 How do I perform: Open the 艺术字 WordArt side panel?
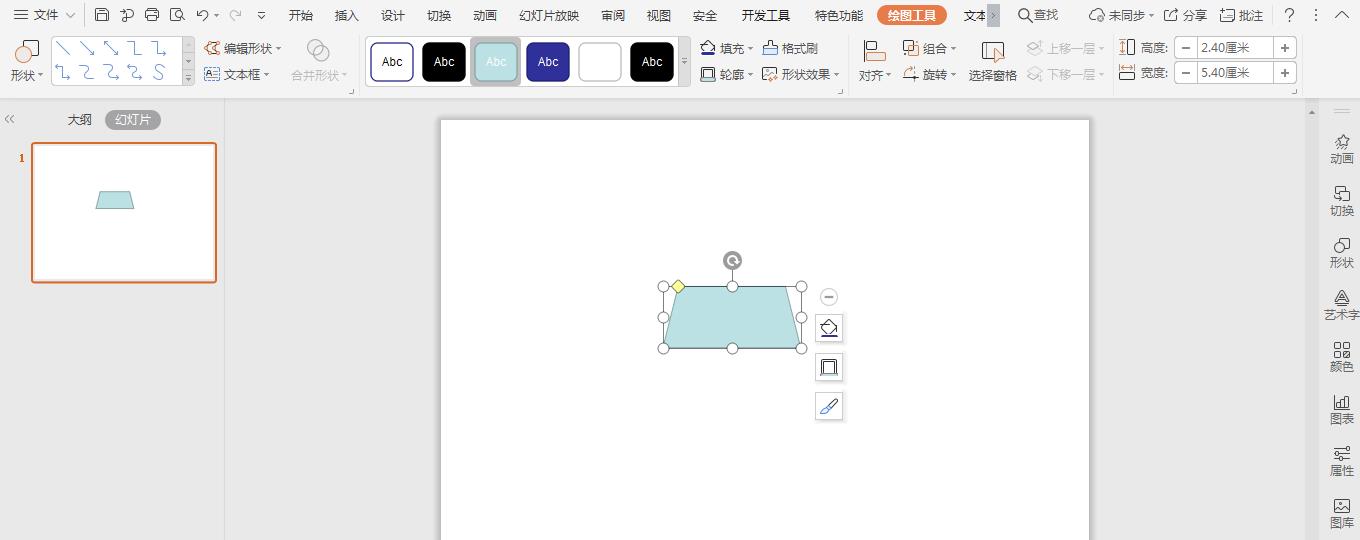(1342, 305)
